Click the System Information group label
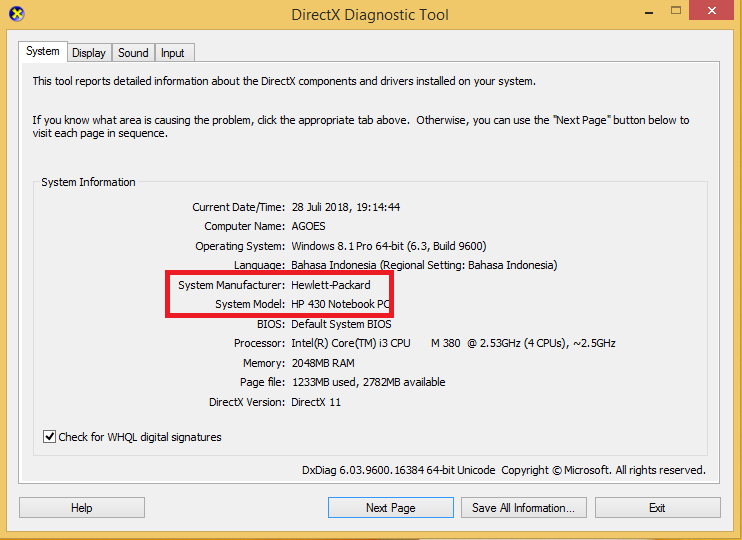The image size is (742, 540). tap(88, 182)
